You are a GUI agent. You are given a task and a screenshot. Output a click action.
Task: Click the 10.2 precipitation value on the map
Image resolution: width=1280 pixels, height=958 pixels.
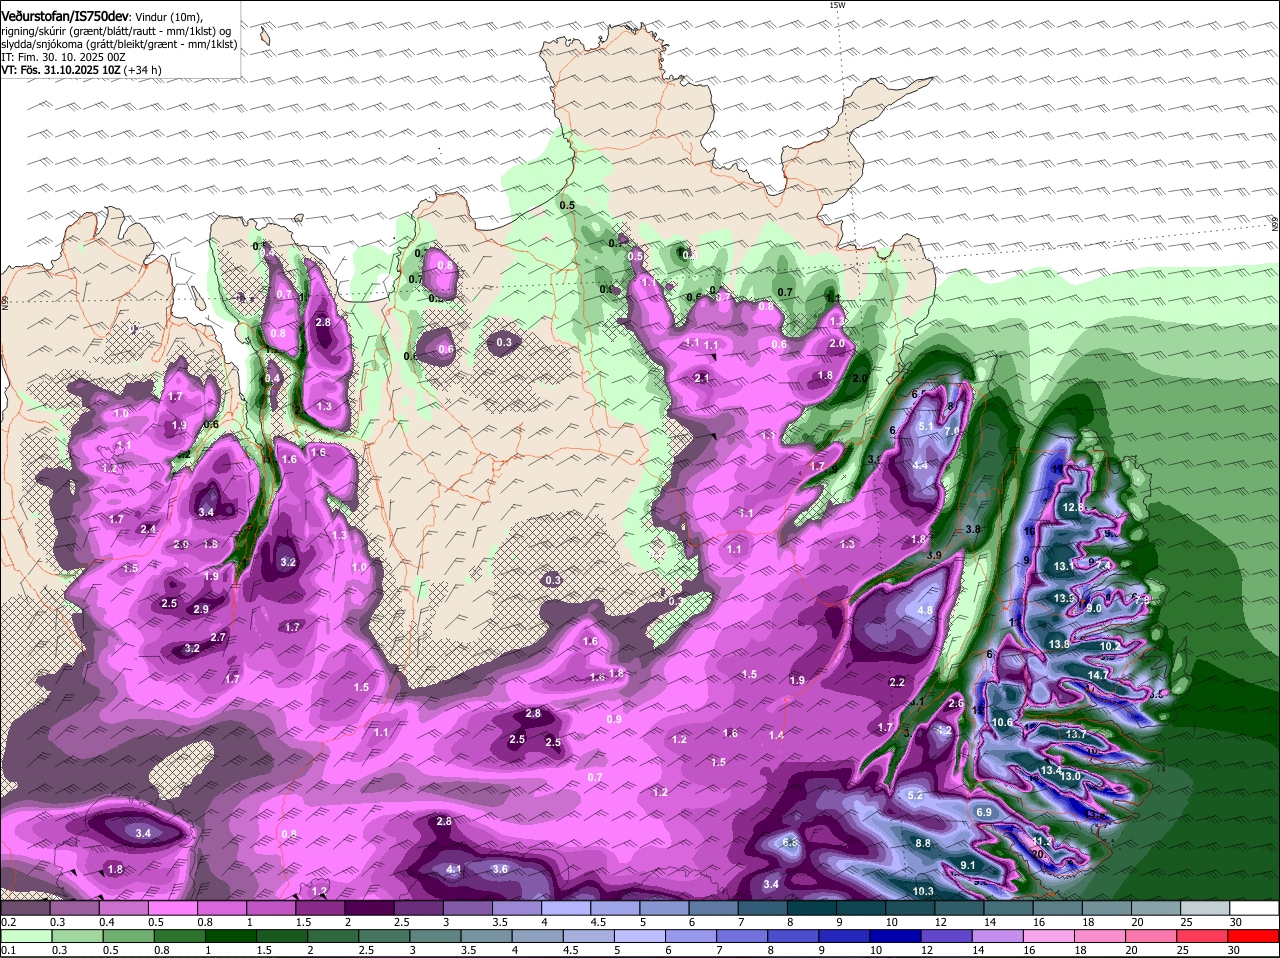[1109, 647]
